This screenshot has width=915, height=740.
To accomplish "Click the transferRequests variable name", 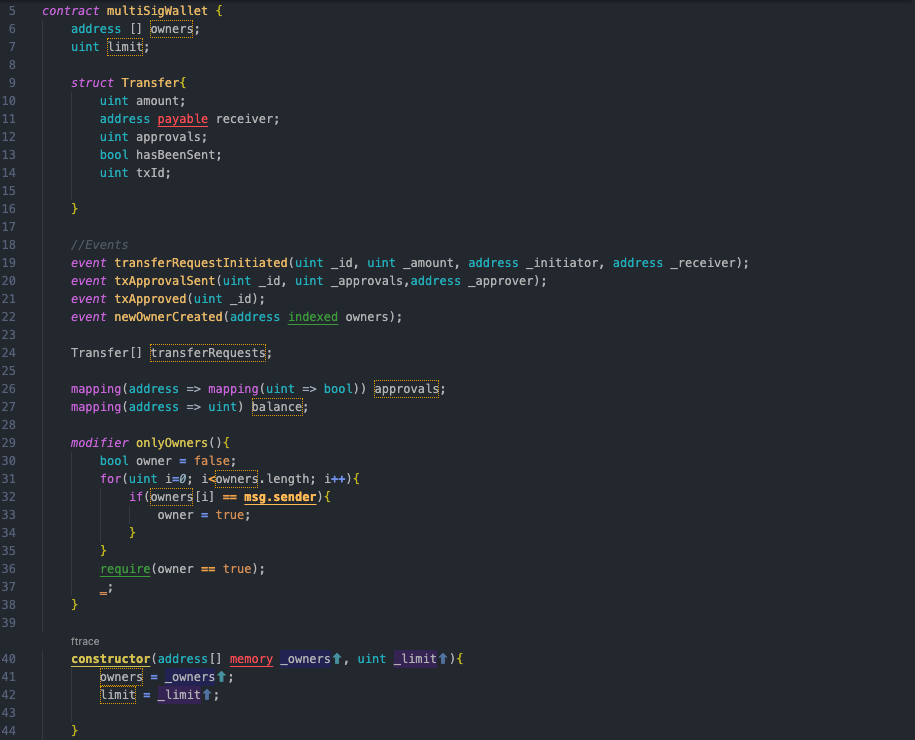I will [208, 353].
